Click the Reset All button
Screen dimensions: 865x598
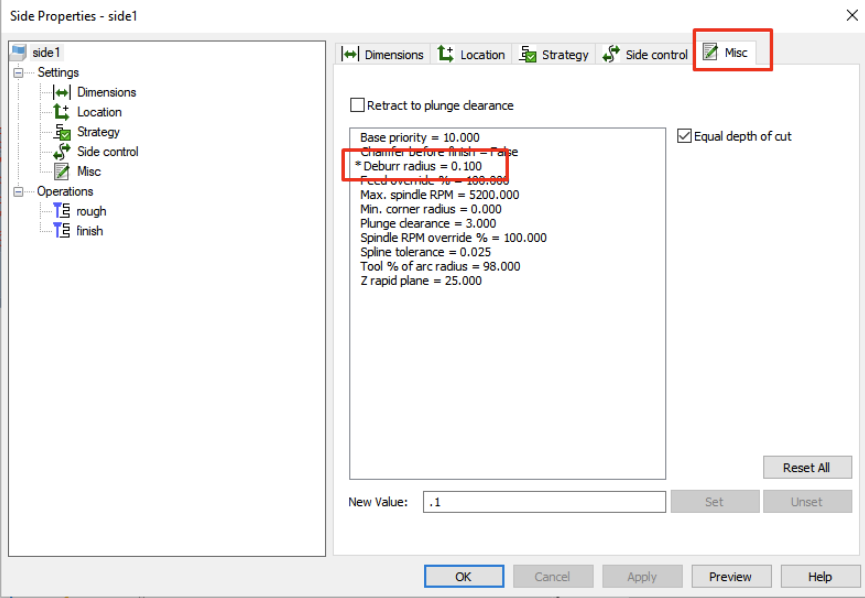(807, 467)
